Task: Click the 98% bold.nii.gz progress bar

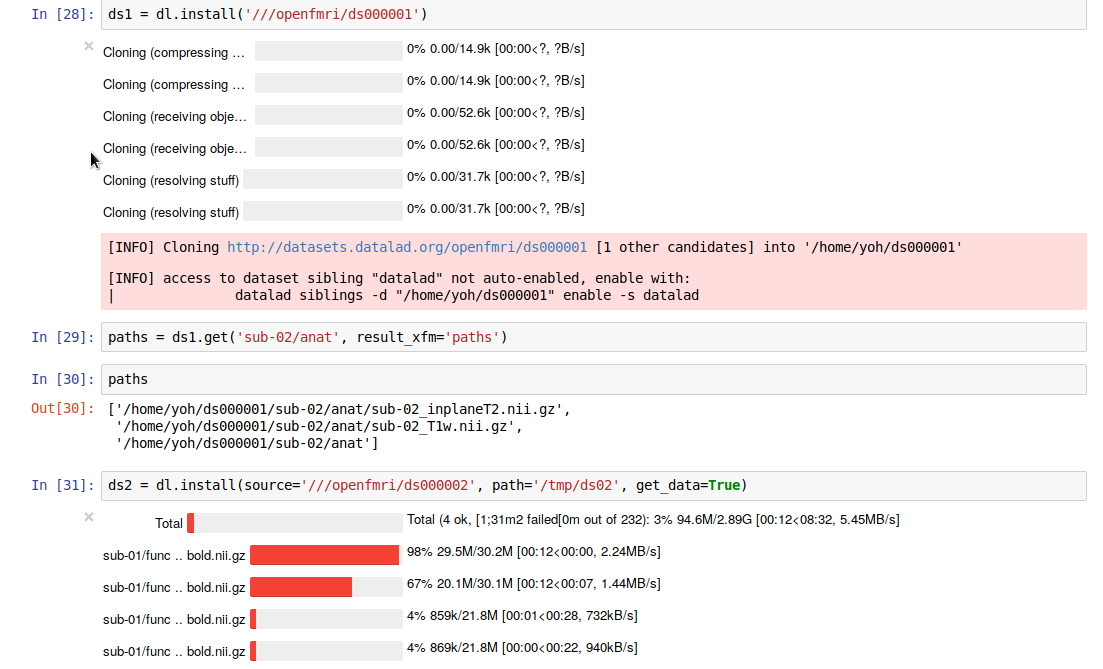Action: point(324,553)
